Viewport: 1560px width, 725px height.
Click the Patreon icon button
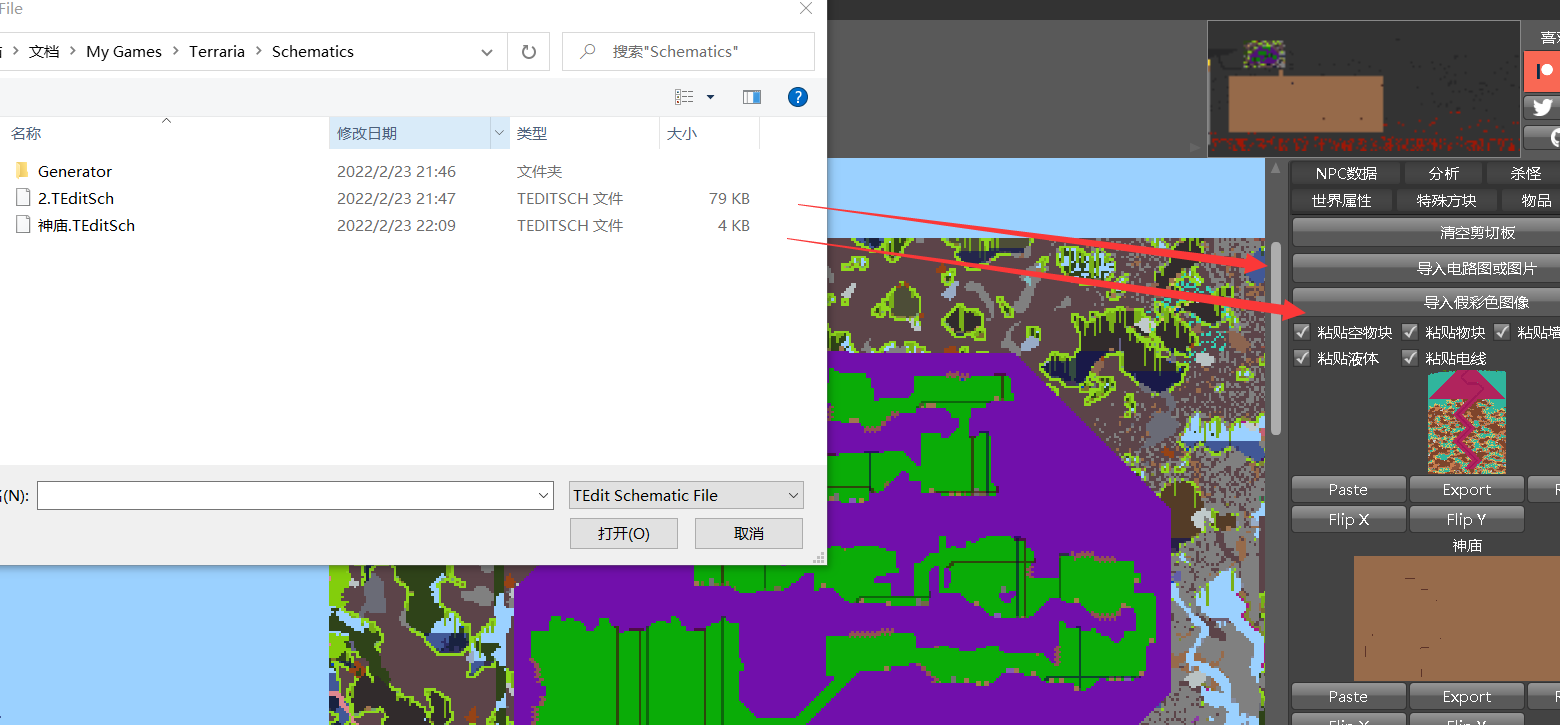click(1543, 72)
